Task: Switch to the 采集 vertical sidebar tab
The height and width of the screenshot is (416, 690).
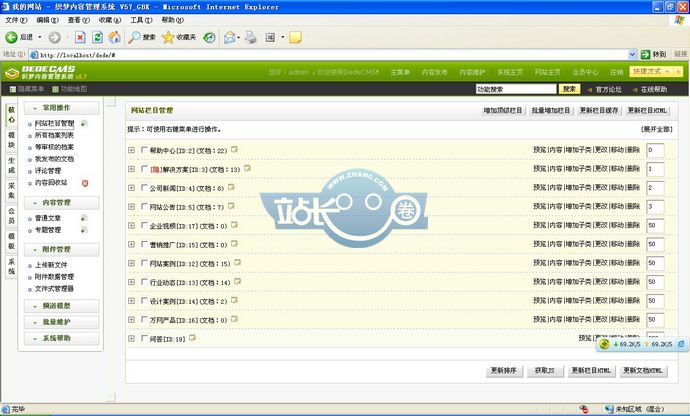Action: tap(11, 191)
